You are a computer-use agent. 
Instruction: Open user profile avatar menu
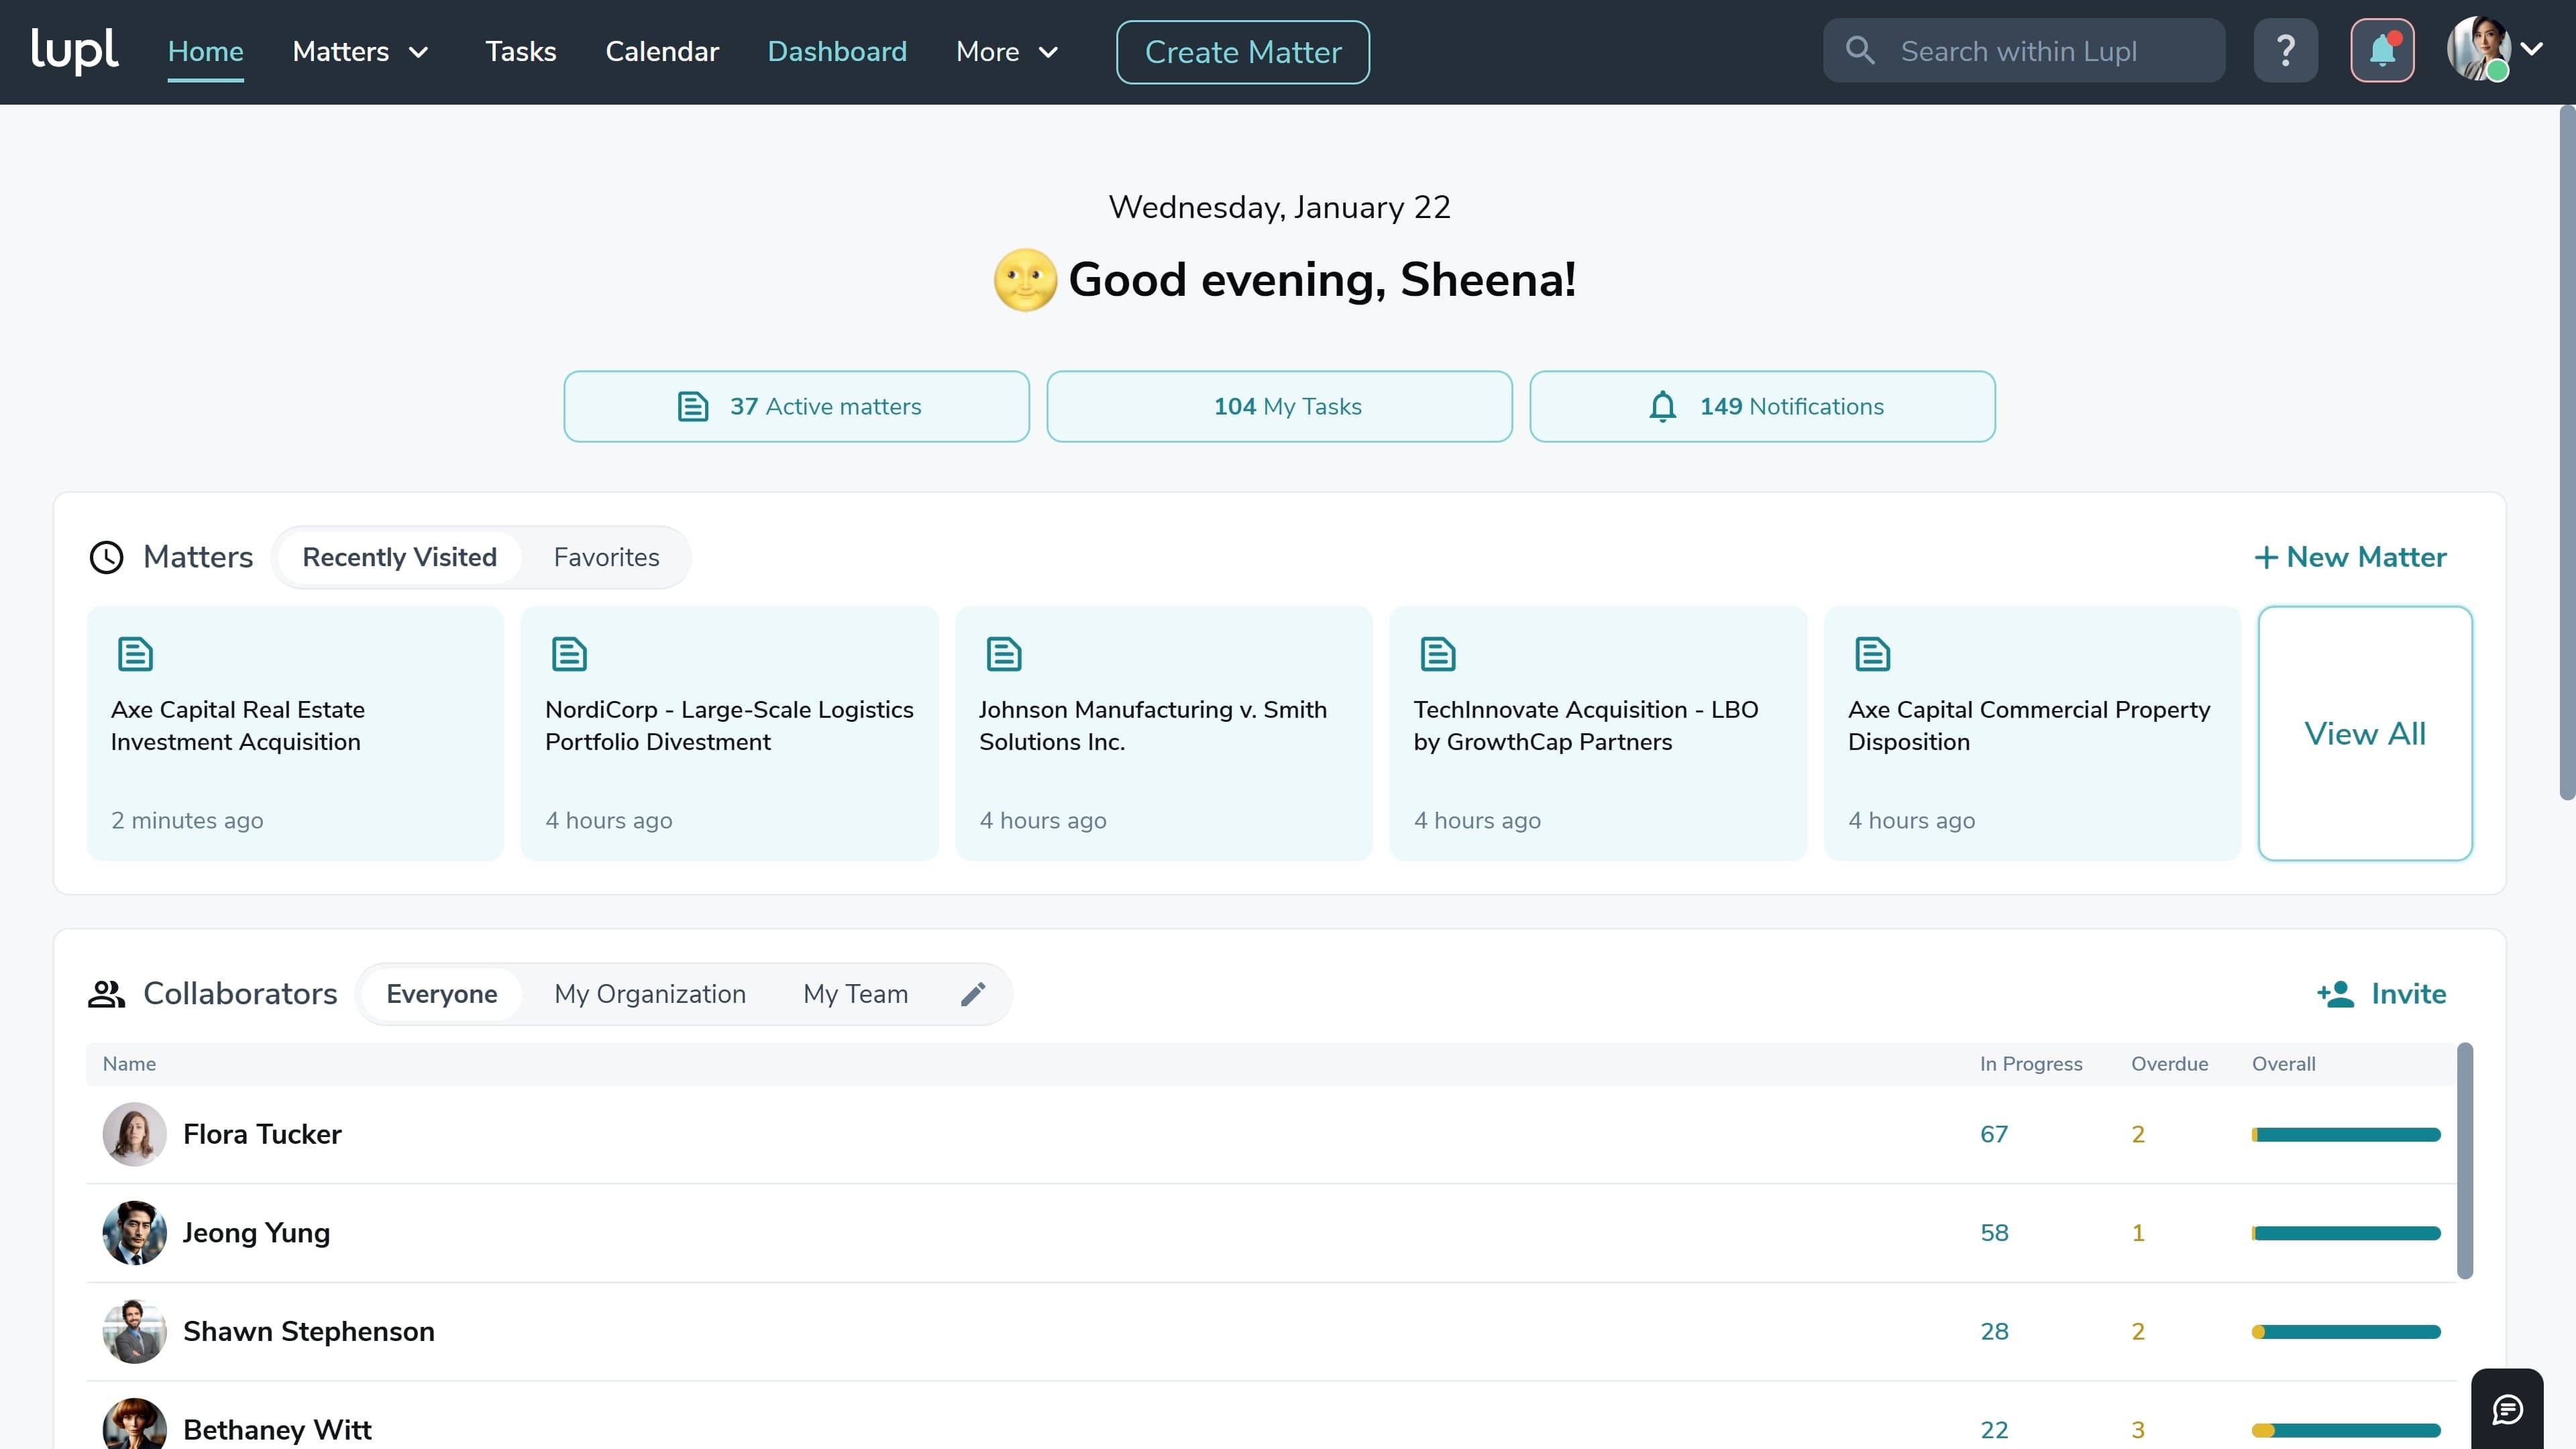(2495, 50)
